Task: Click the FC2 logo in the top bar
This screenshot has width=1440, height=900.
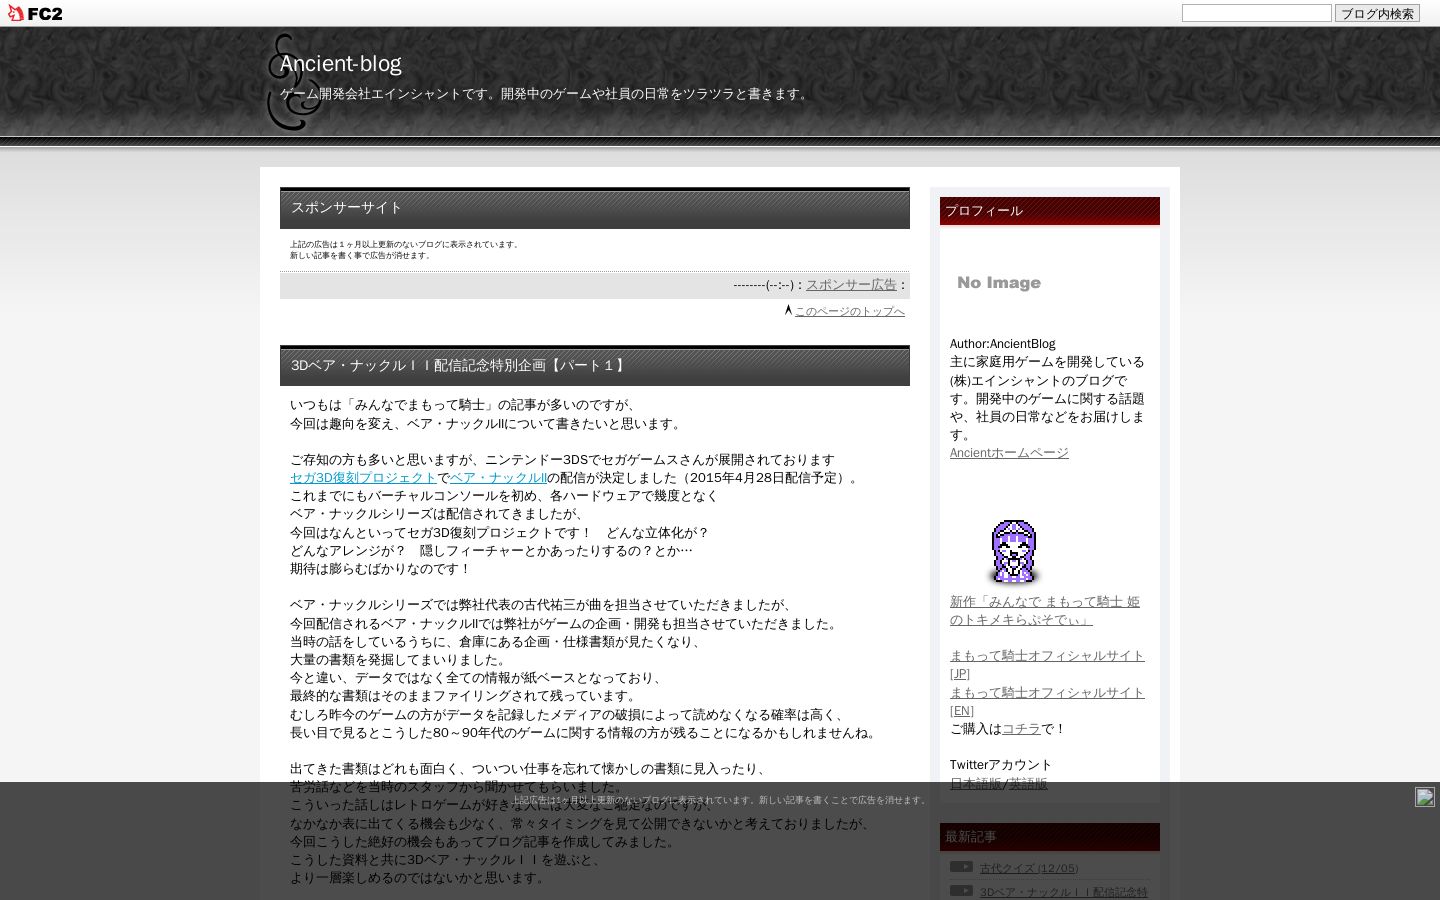Action: 35,13
